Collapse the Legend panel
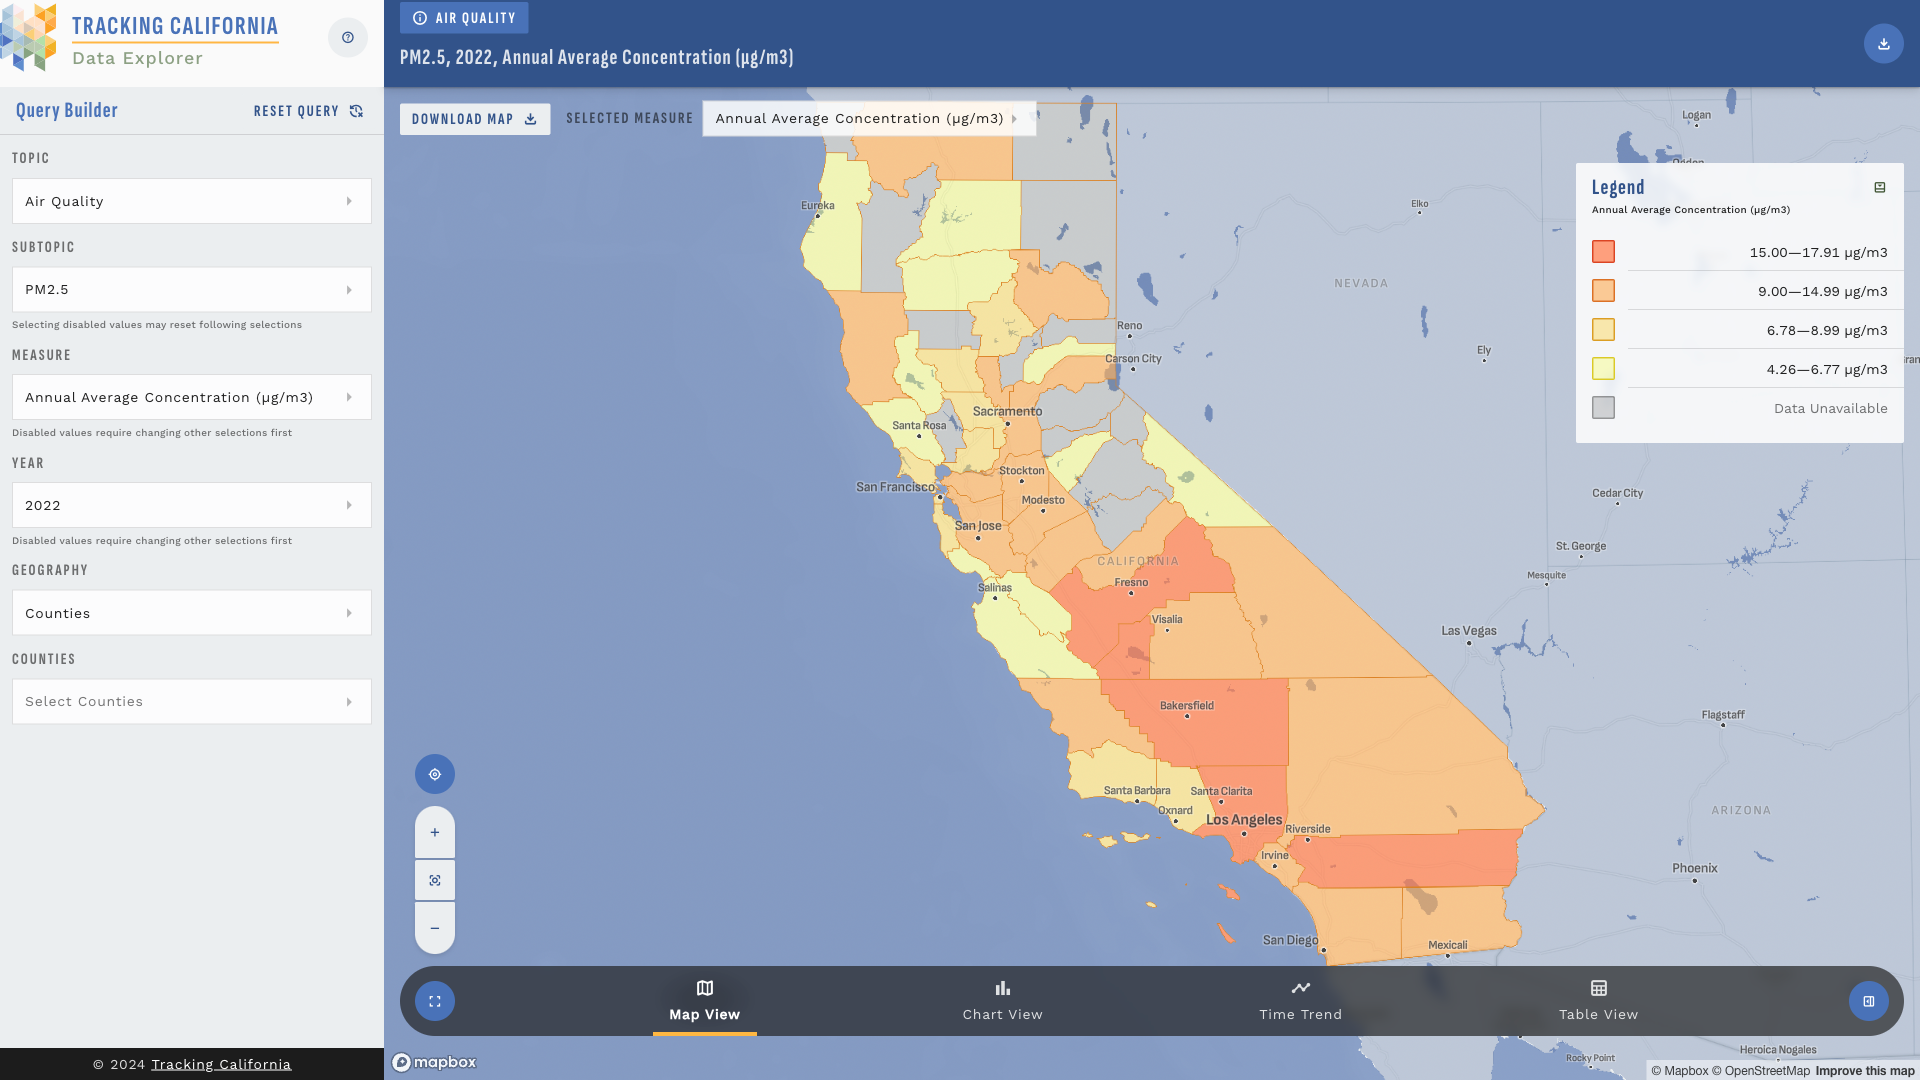 1880,188
